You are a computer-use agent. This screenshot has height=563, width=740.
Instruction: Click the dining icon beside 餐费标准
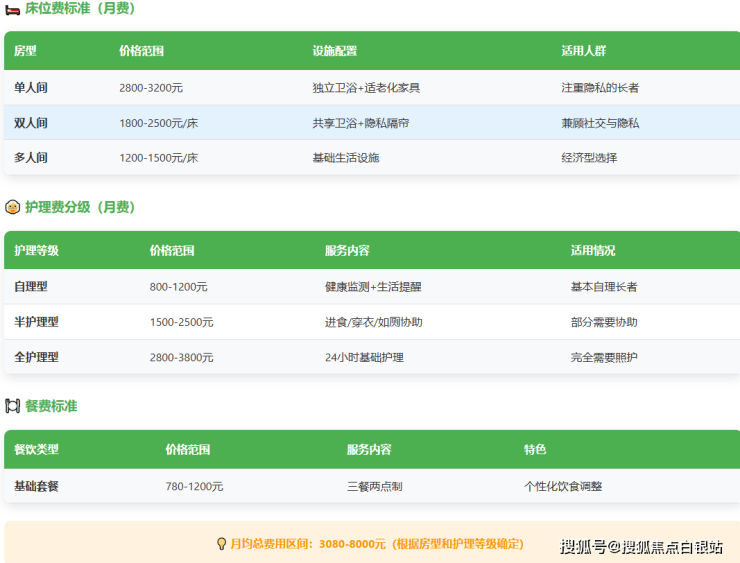[12, 406]
